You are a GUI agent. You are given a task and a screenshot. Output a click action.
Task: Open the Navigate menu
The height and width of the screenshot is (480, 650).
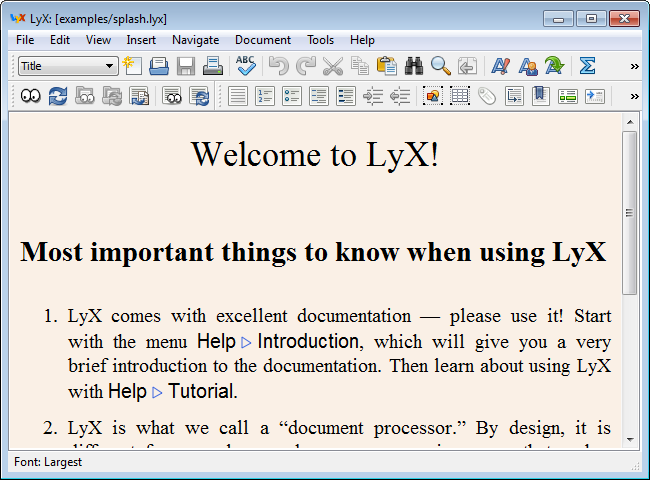196,40
